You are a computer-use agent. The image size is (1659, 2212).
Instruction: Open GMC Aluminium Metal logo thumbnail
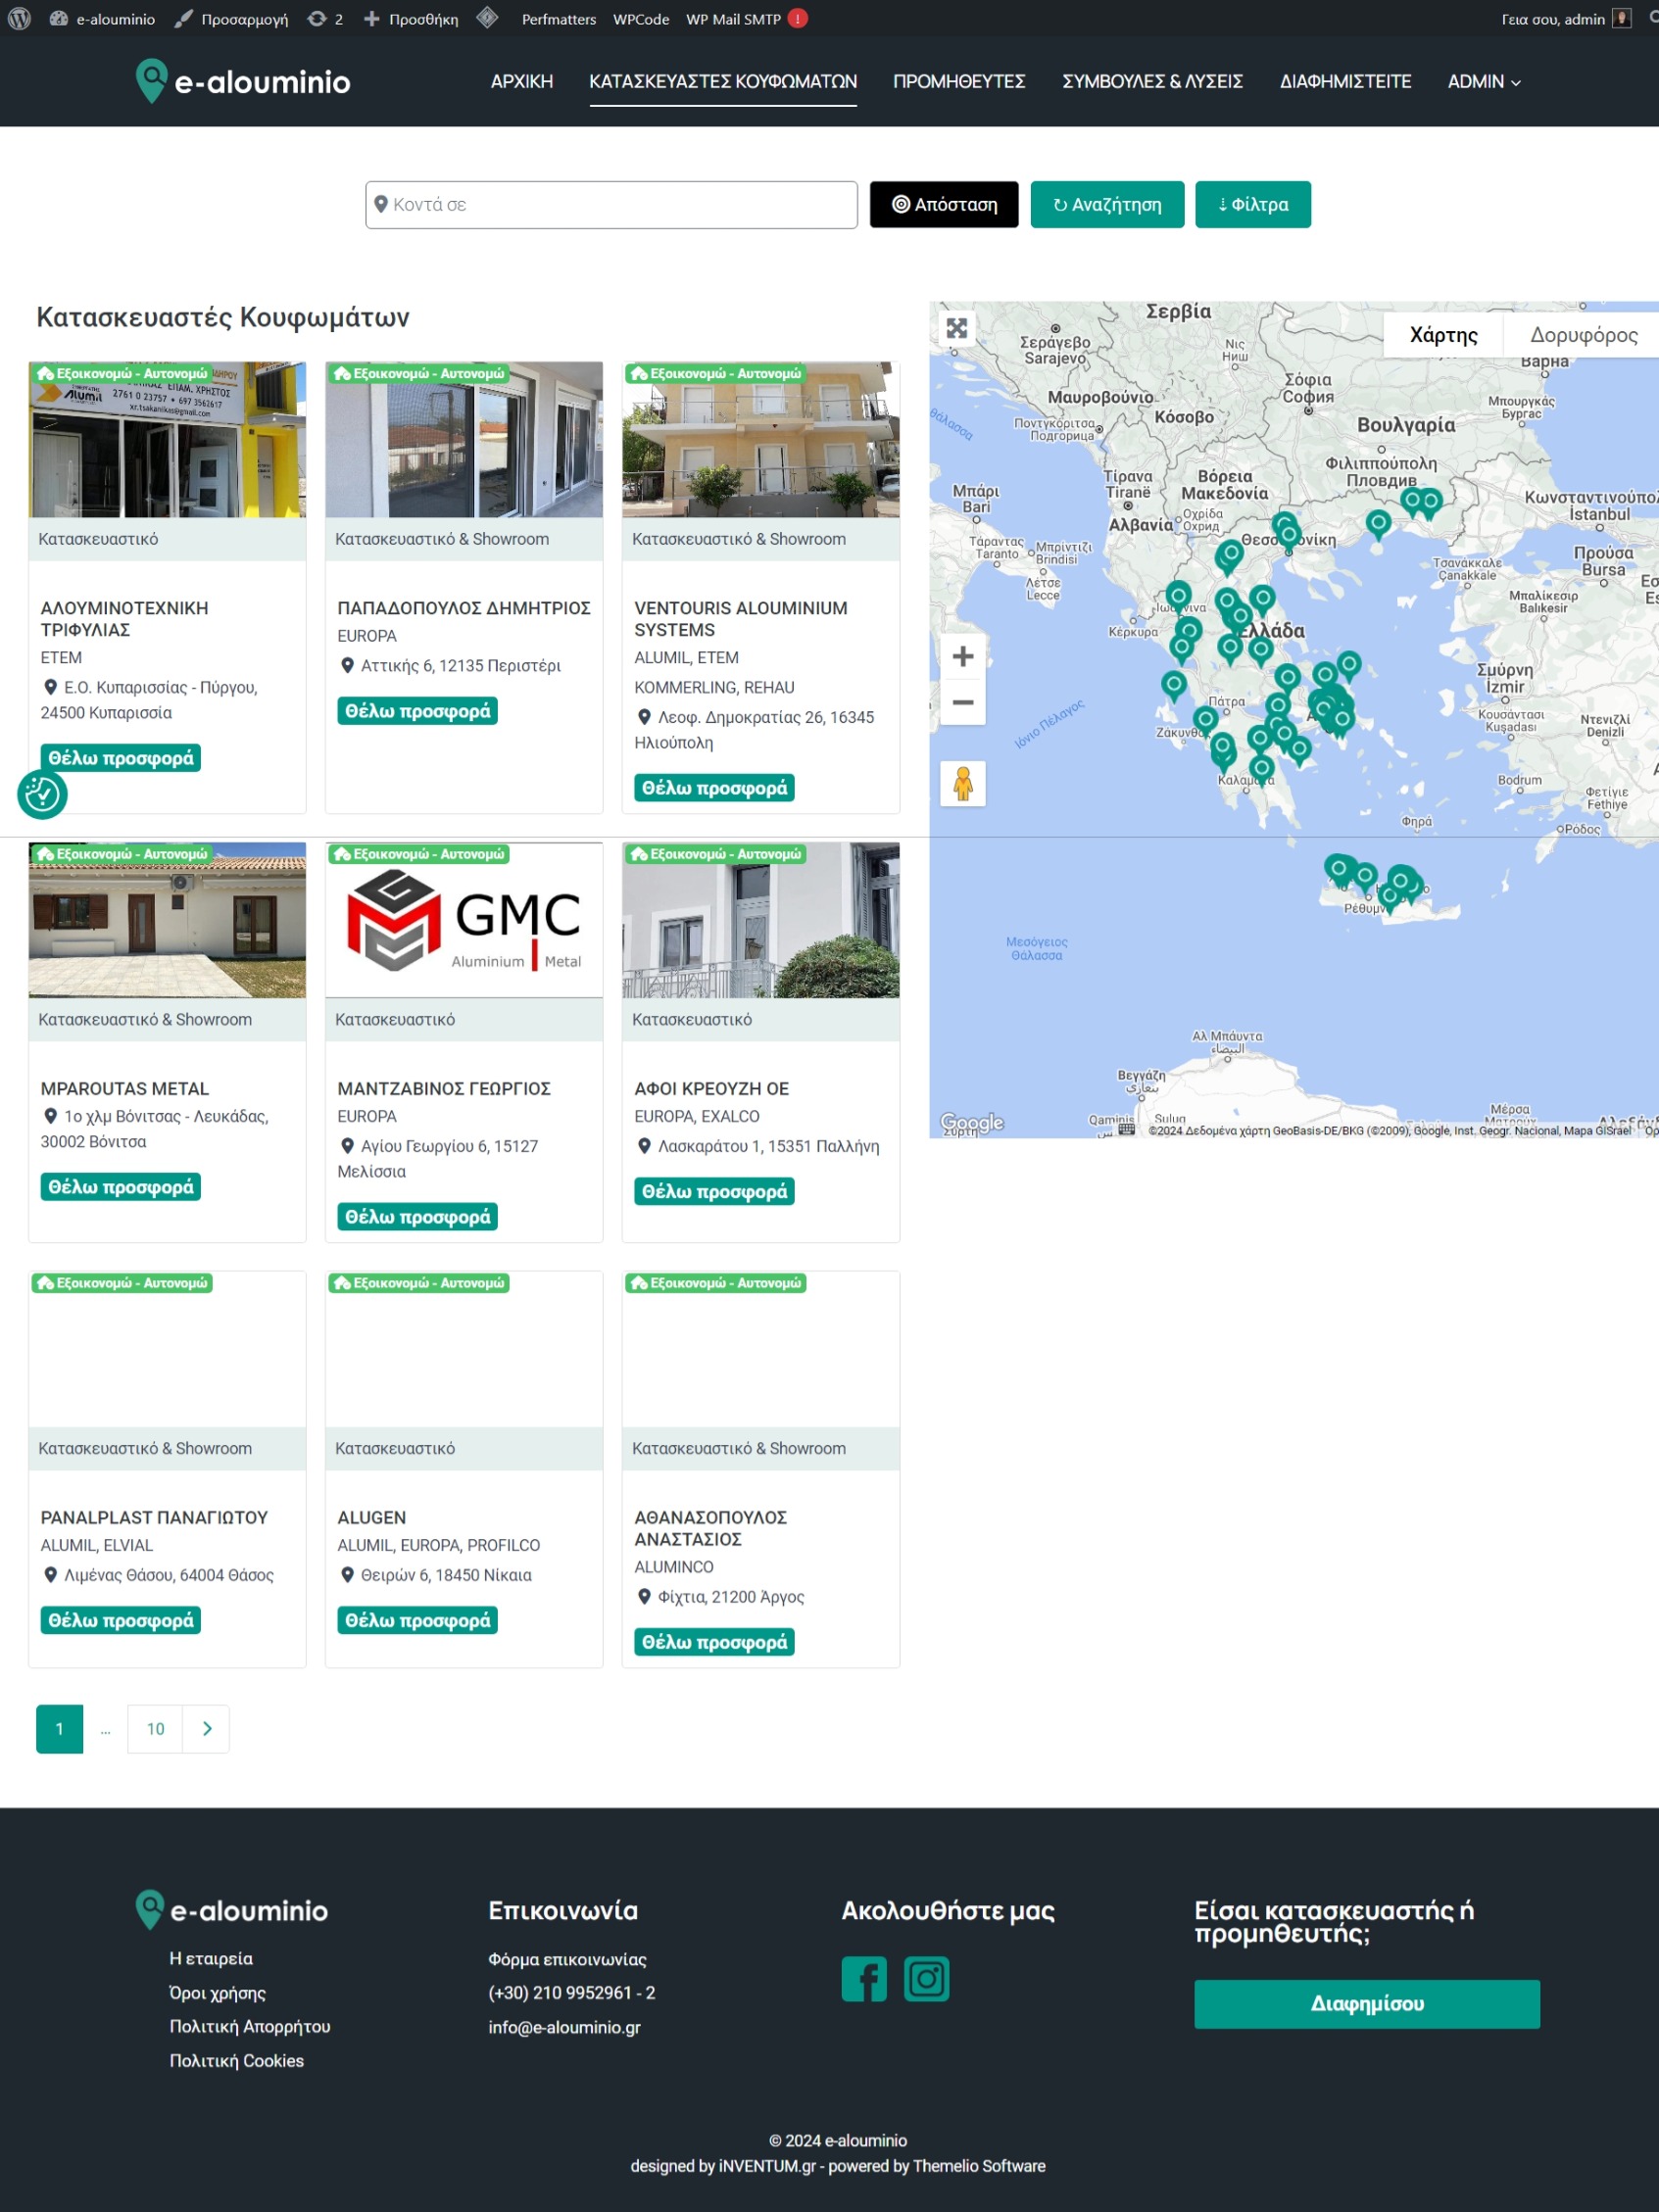coord(464,920)
